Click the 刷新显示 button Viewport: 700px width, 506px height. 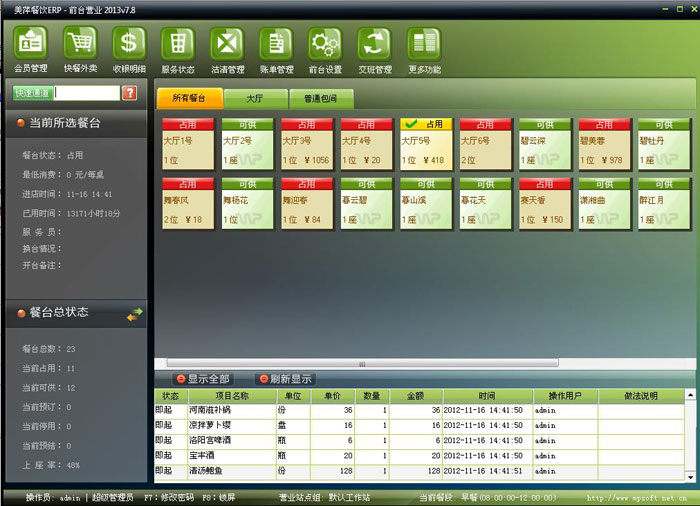[x=285, y=379]
